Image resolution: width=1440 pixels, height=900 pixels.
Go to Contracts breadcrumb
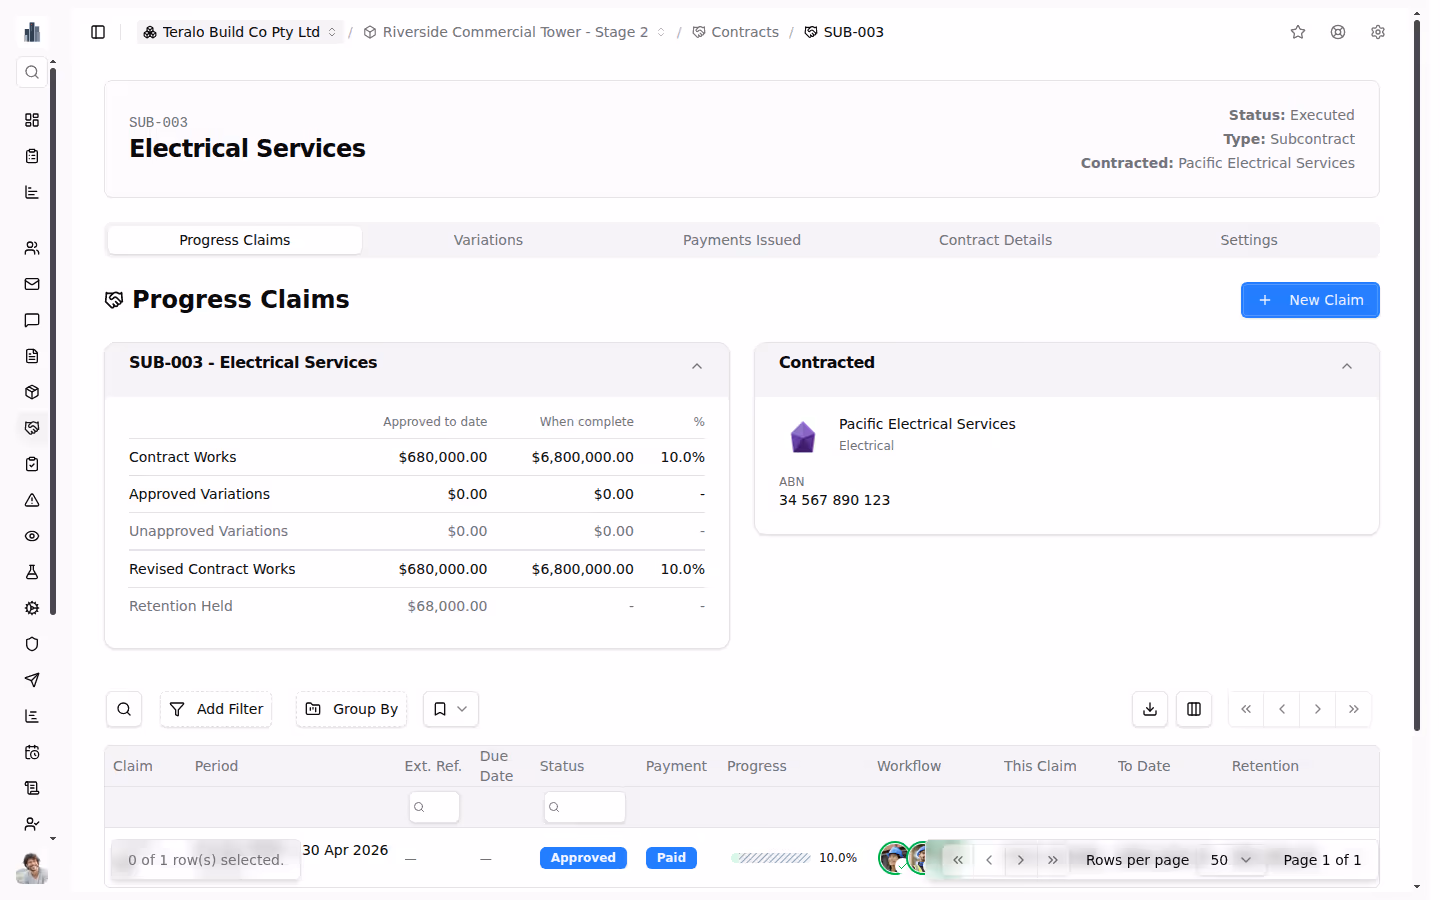coord(736,32)
